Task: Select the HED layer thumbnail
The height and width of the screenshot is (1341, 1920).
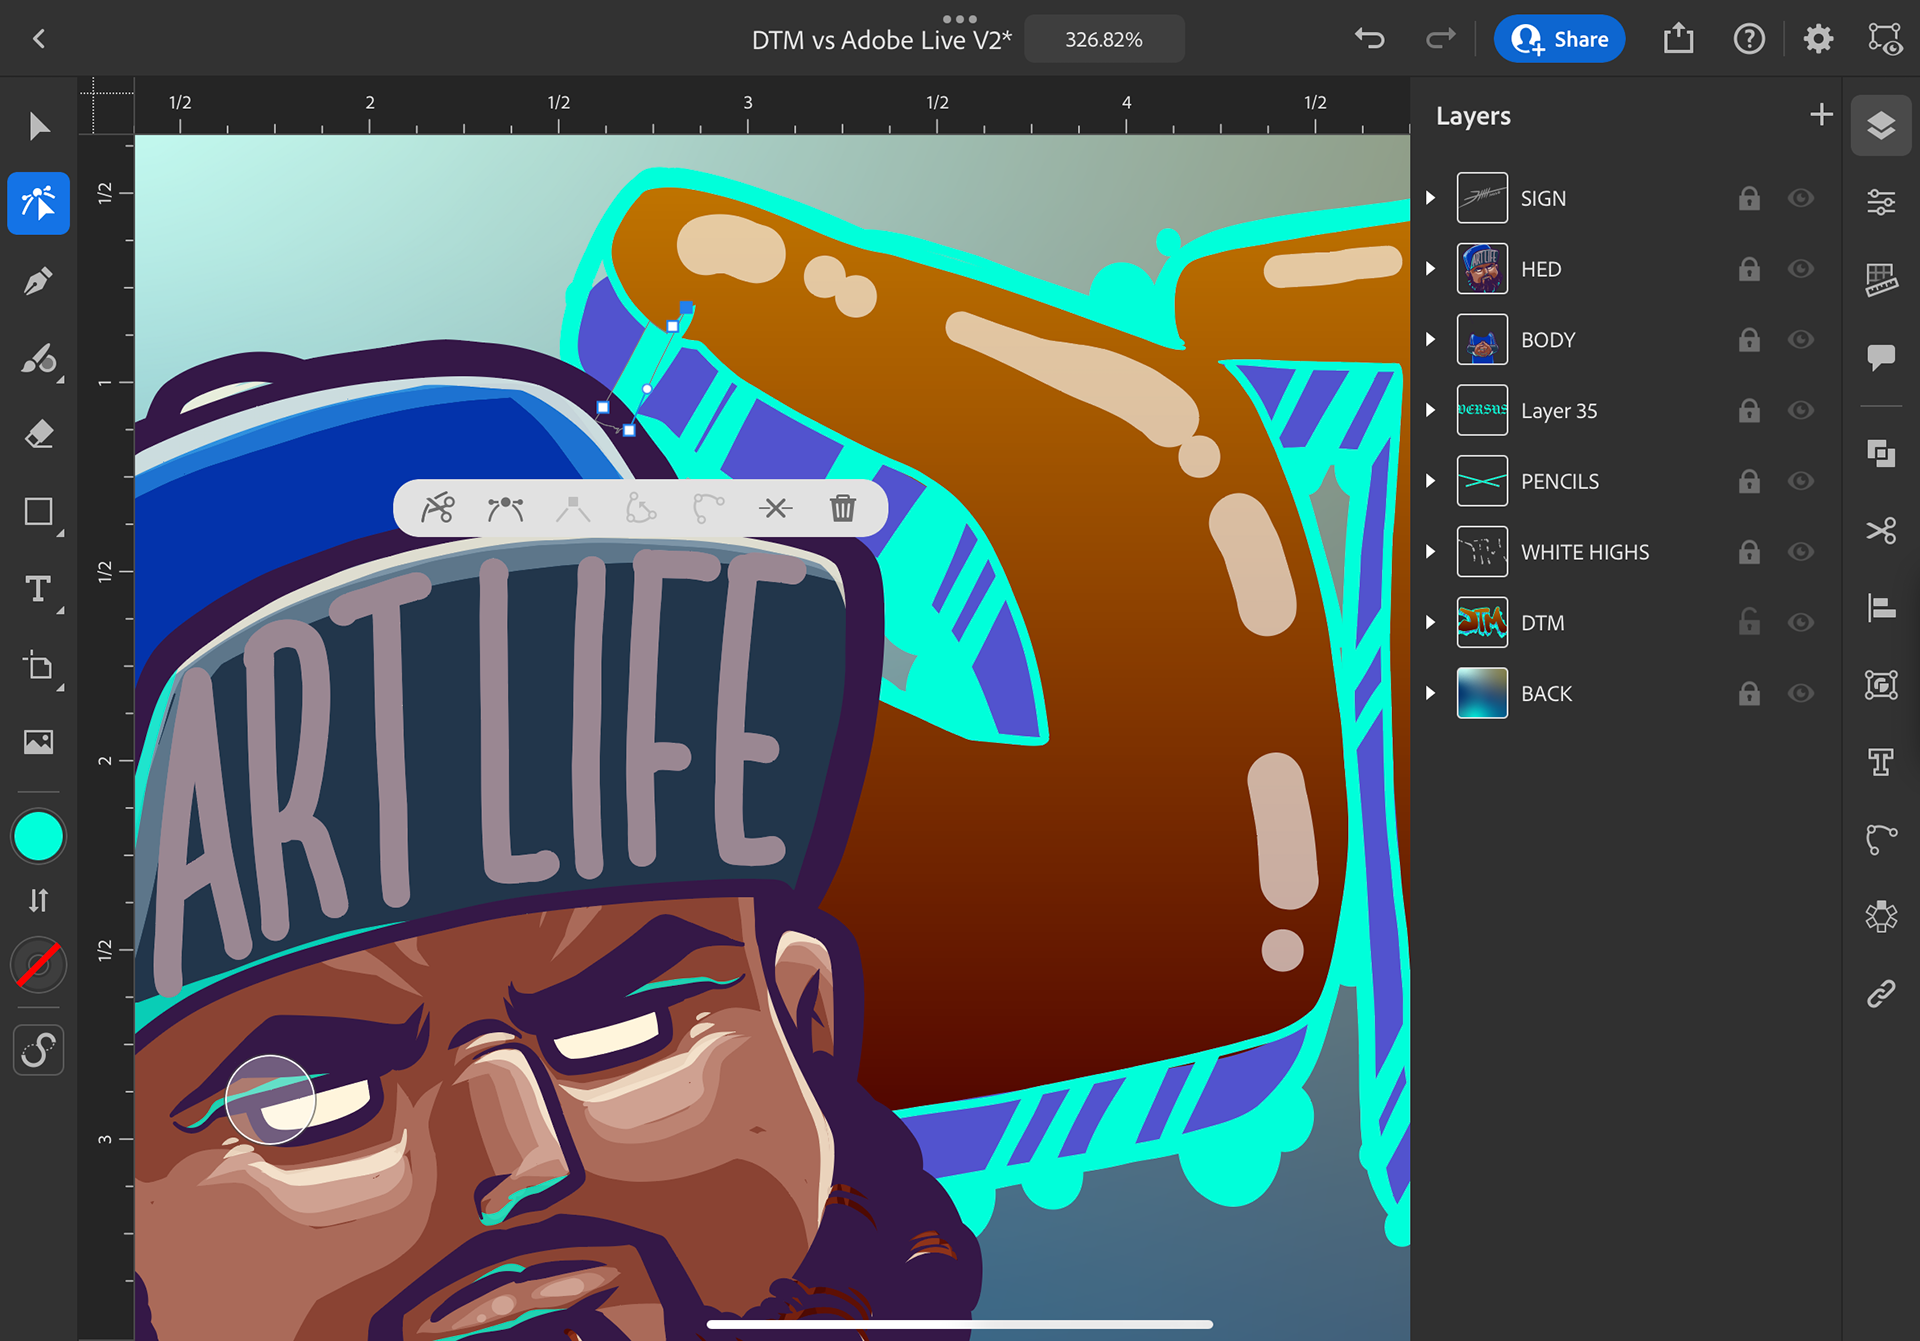Action: [1482, 269]
